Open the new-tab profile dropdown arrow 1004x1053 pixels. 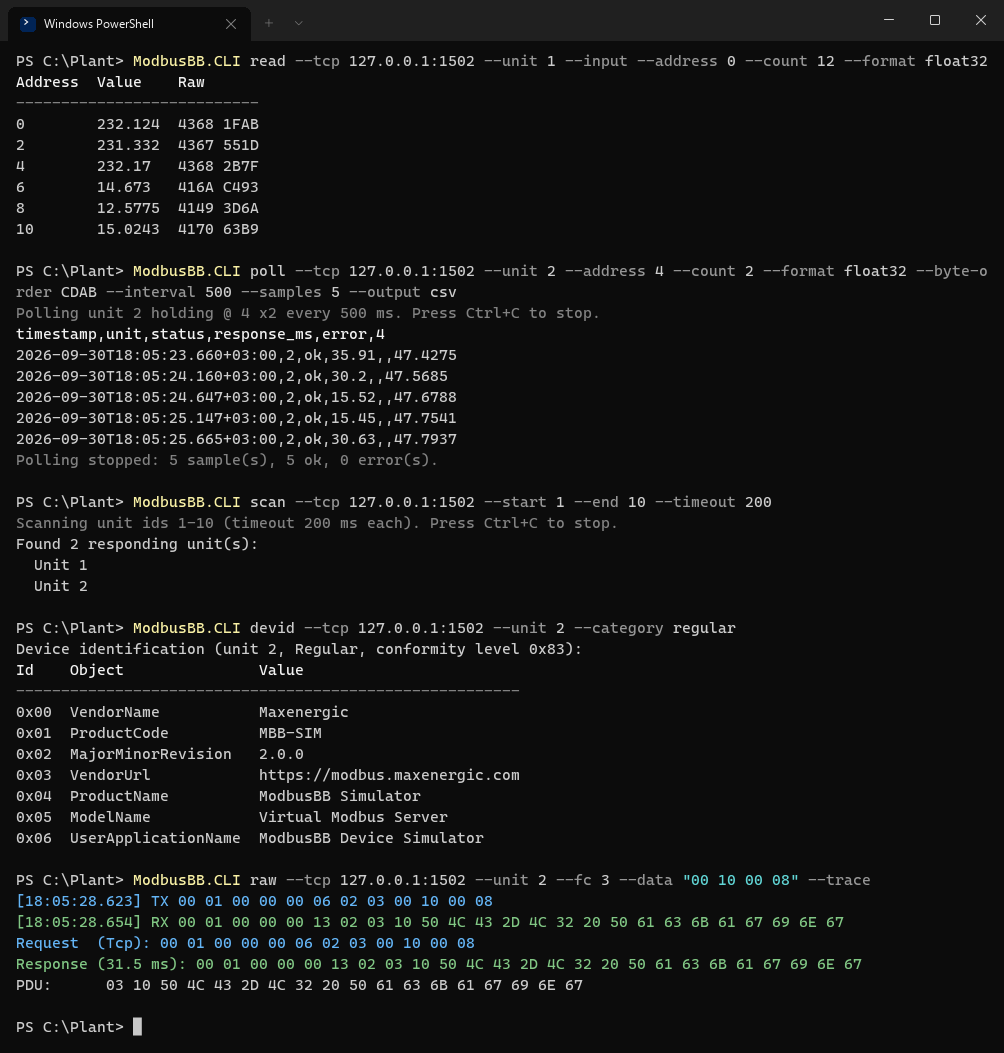(x=299, y=24)
